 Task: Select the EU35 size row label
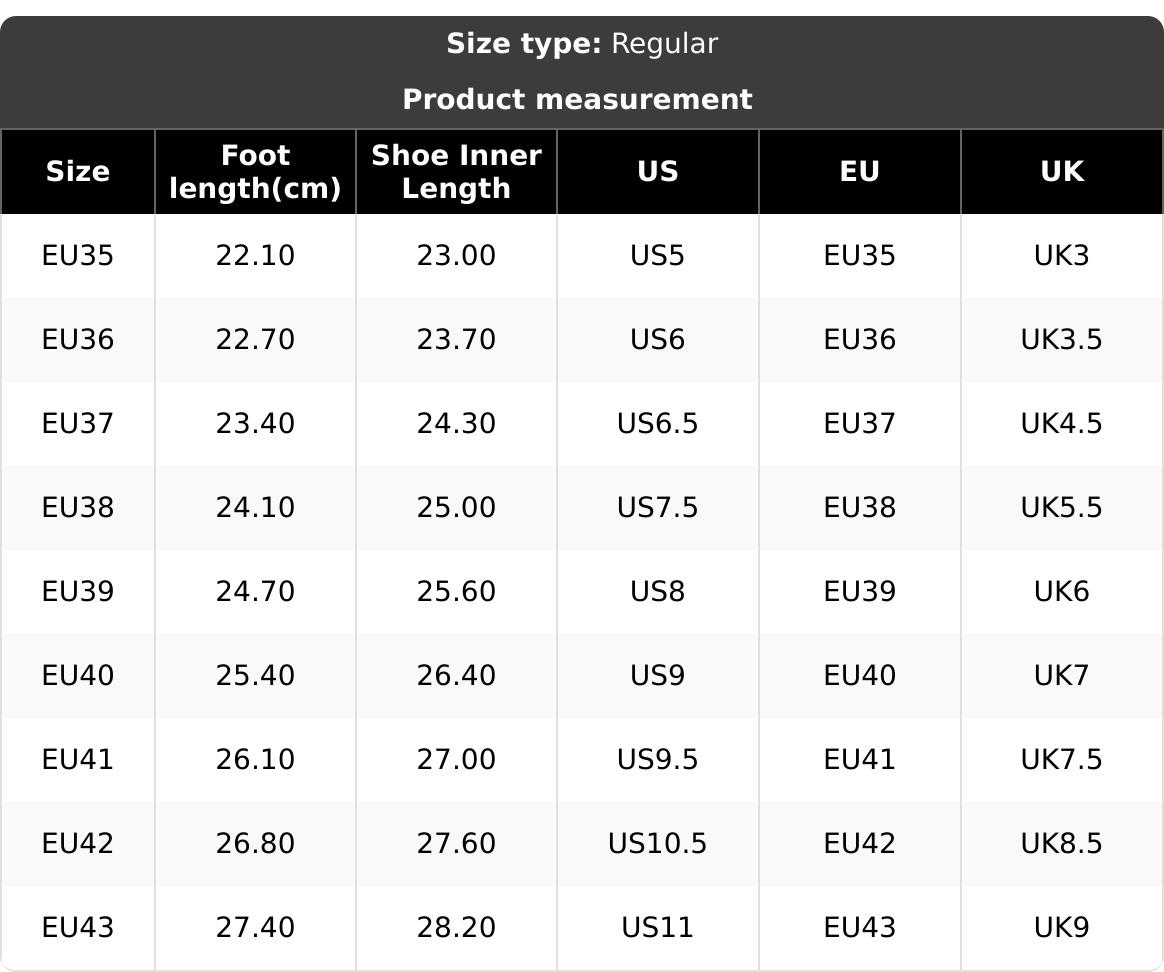(x=77, y=256)
